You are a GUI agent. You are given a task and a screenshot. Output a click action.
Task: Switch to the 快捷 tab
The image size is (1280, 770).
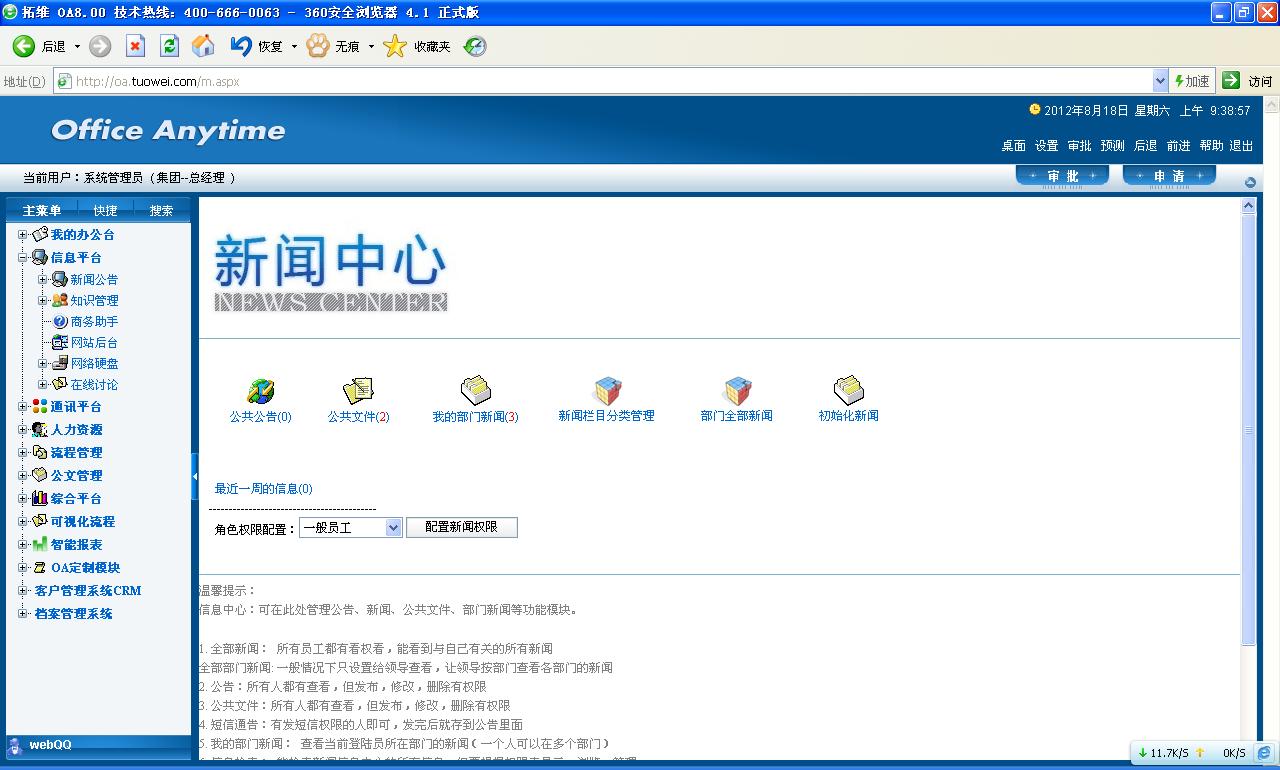coord(105,210)
